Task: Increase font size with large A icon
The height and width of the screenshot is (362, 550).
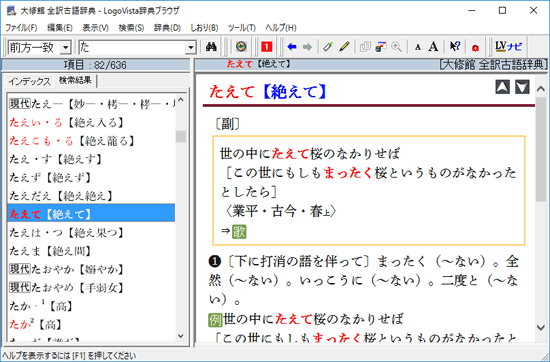Action: coord(434,47)
